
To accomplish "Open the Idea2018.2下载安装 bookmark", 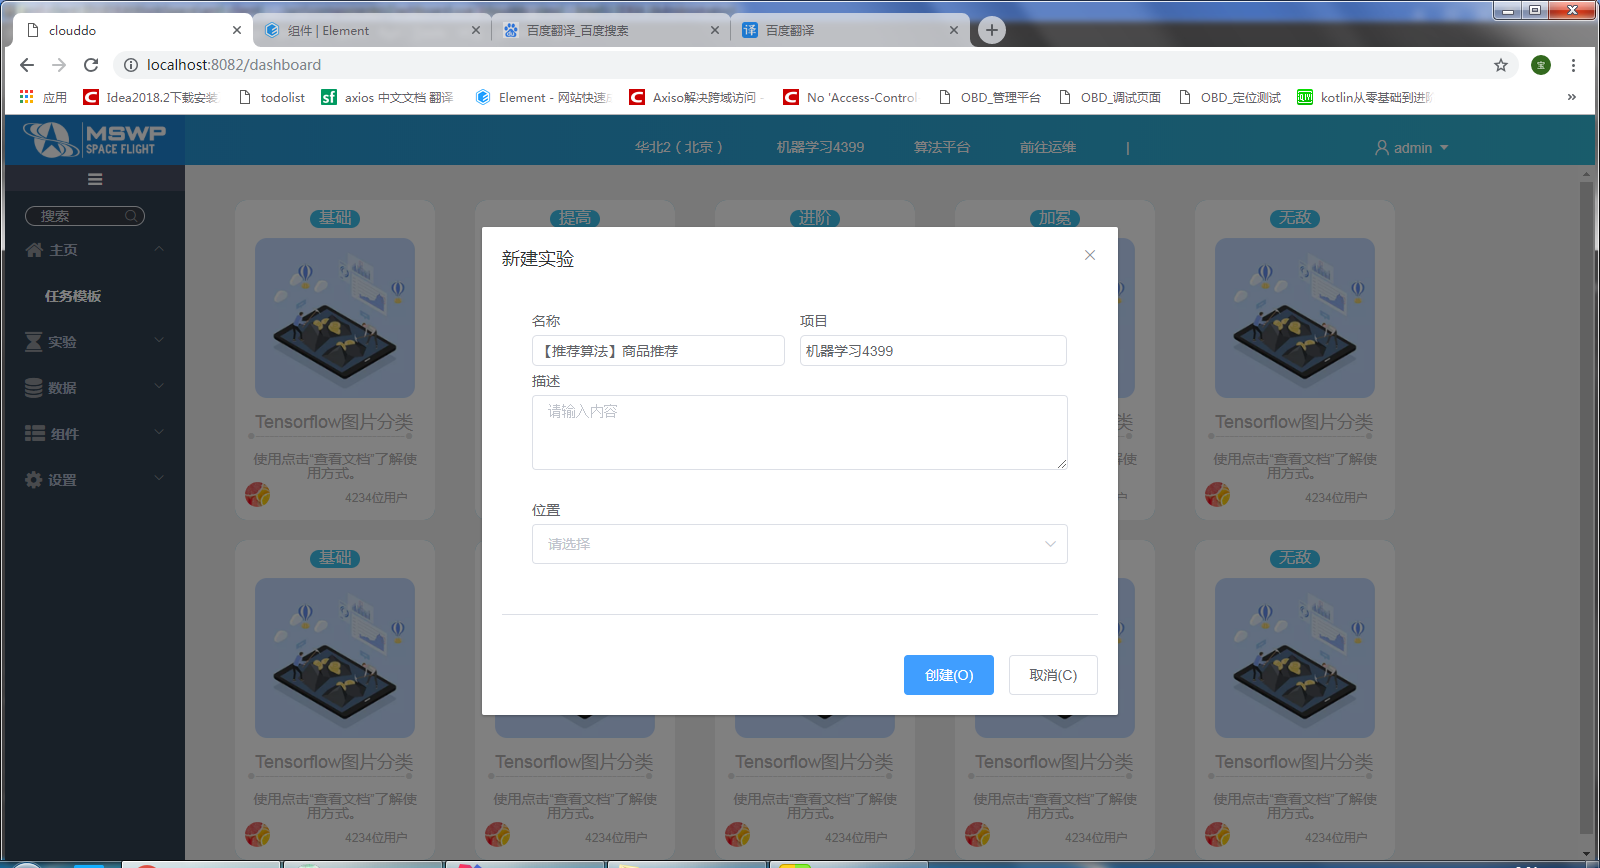I will tap(150, 97).
